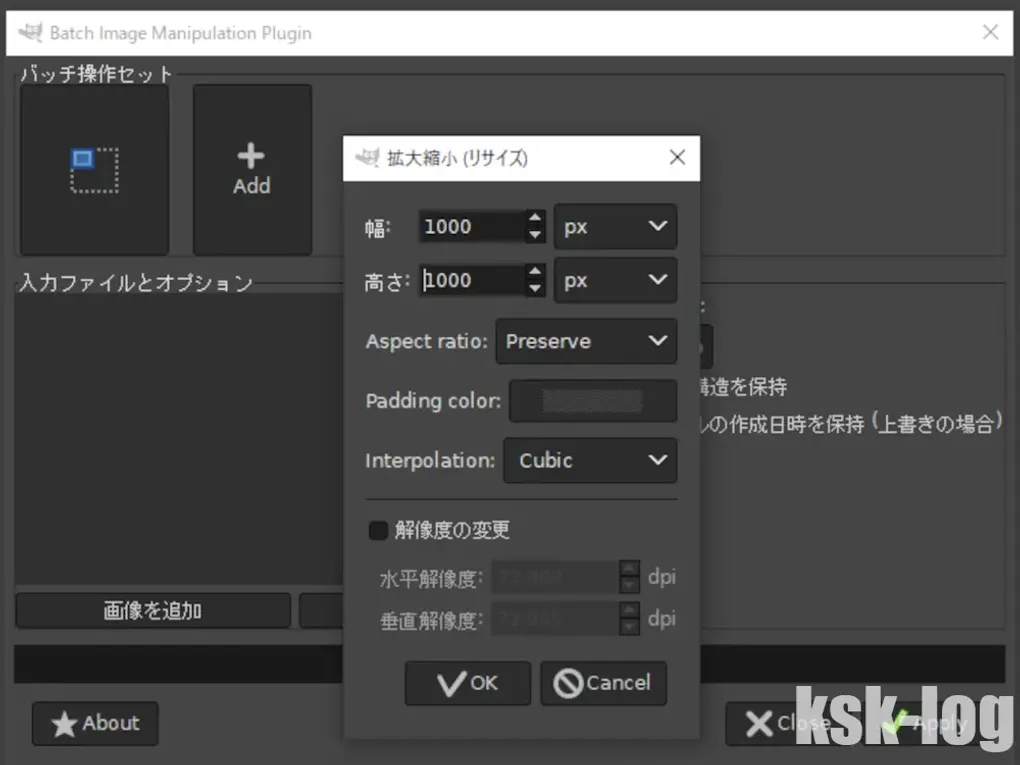Click the Add operation plus button
The image size is (1020, 765).
252,170
